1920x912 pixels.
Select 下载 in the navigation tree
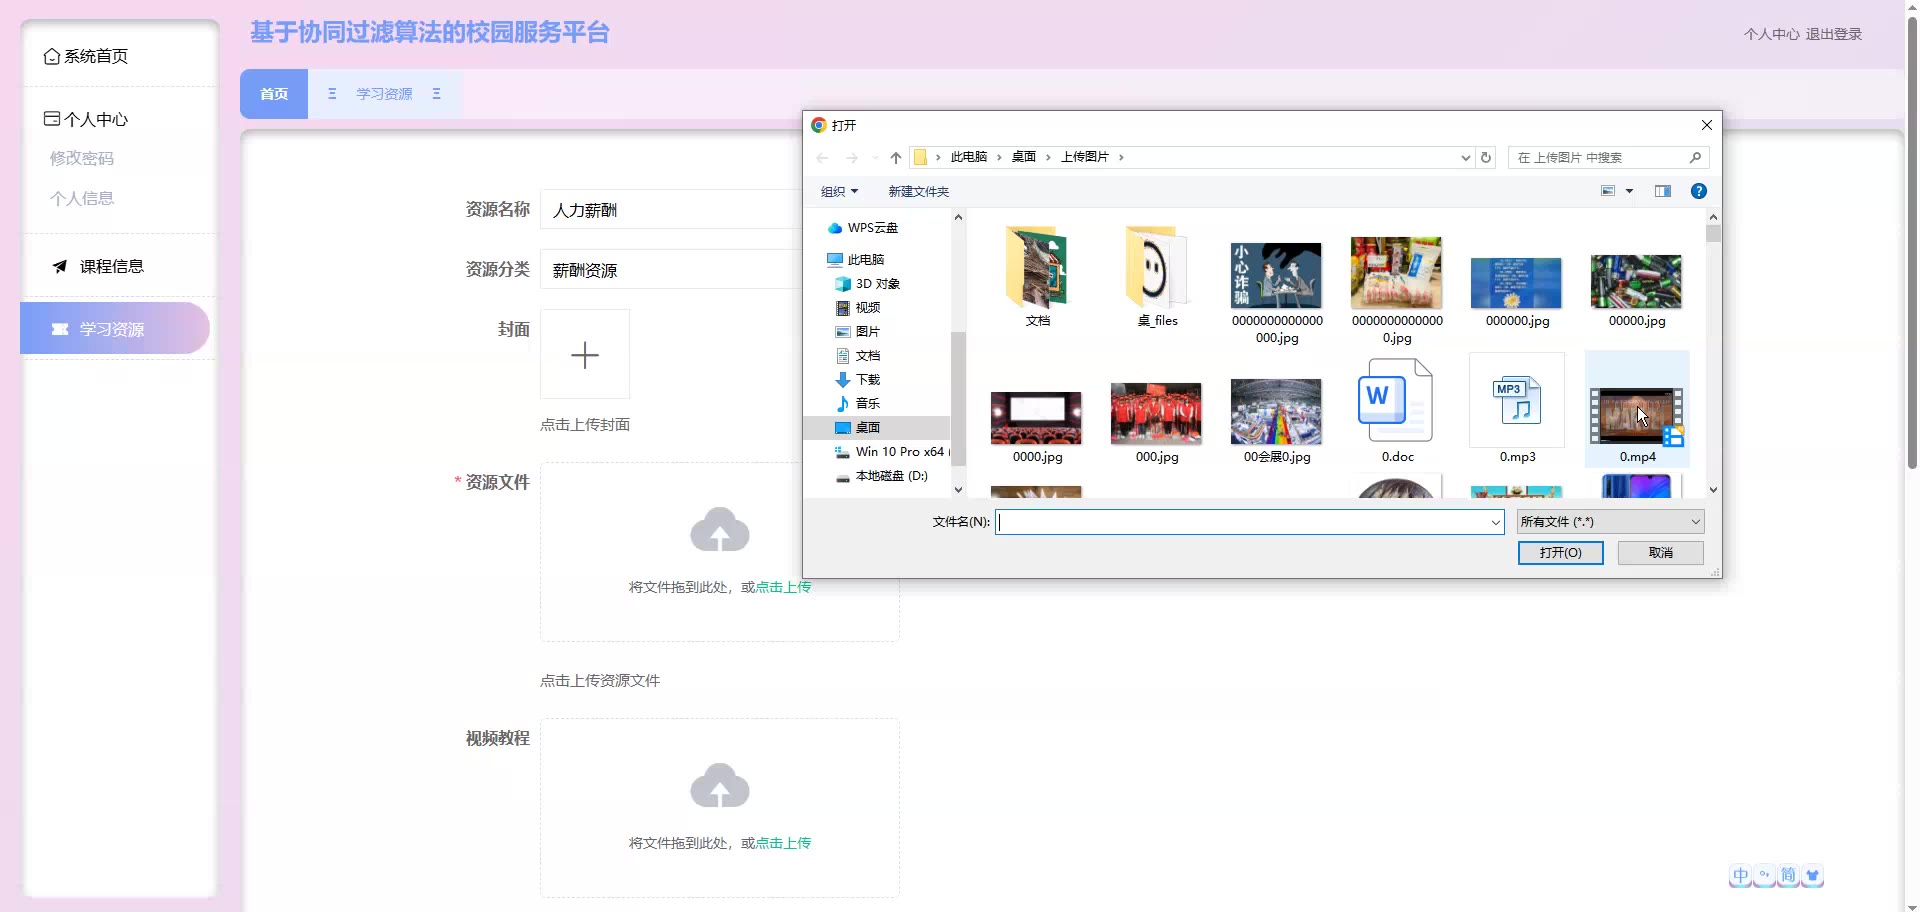pyautogui.click(x=867, y=379)
